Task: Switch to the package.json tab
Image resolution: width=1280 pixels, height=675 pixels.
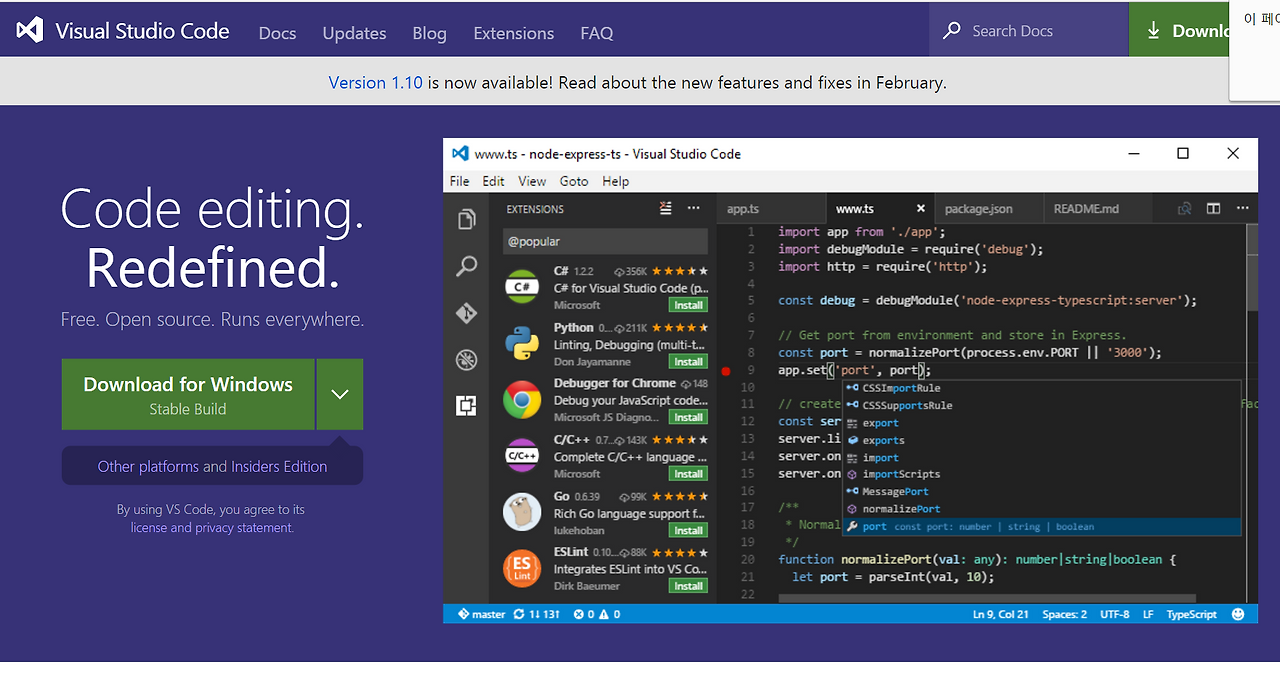Action: (x=988, y=208)
